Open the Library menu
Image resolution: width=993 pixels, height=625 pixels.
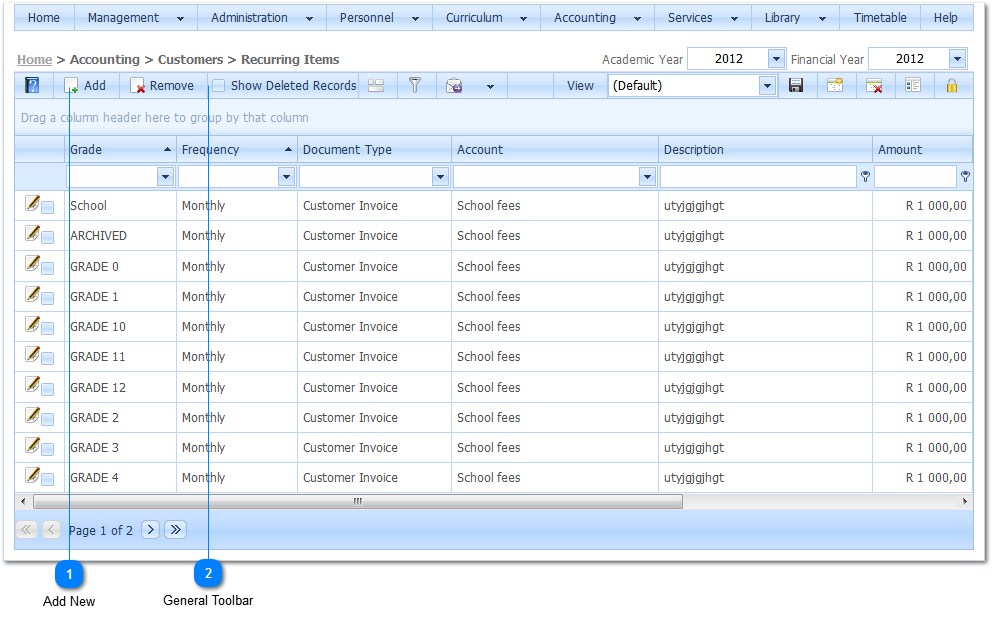[x=795, y=18]
